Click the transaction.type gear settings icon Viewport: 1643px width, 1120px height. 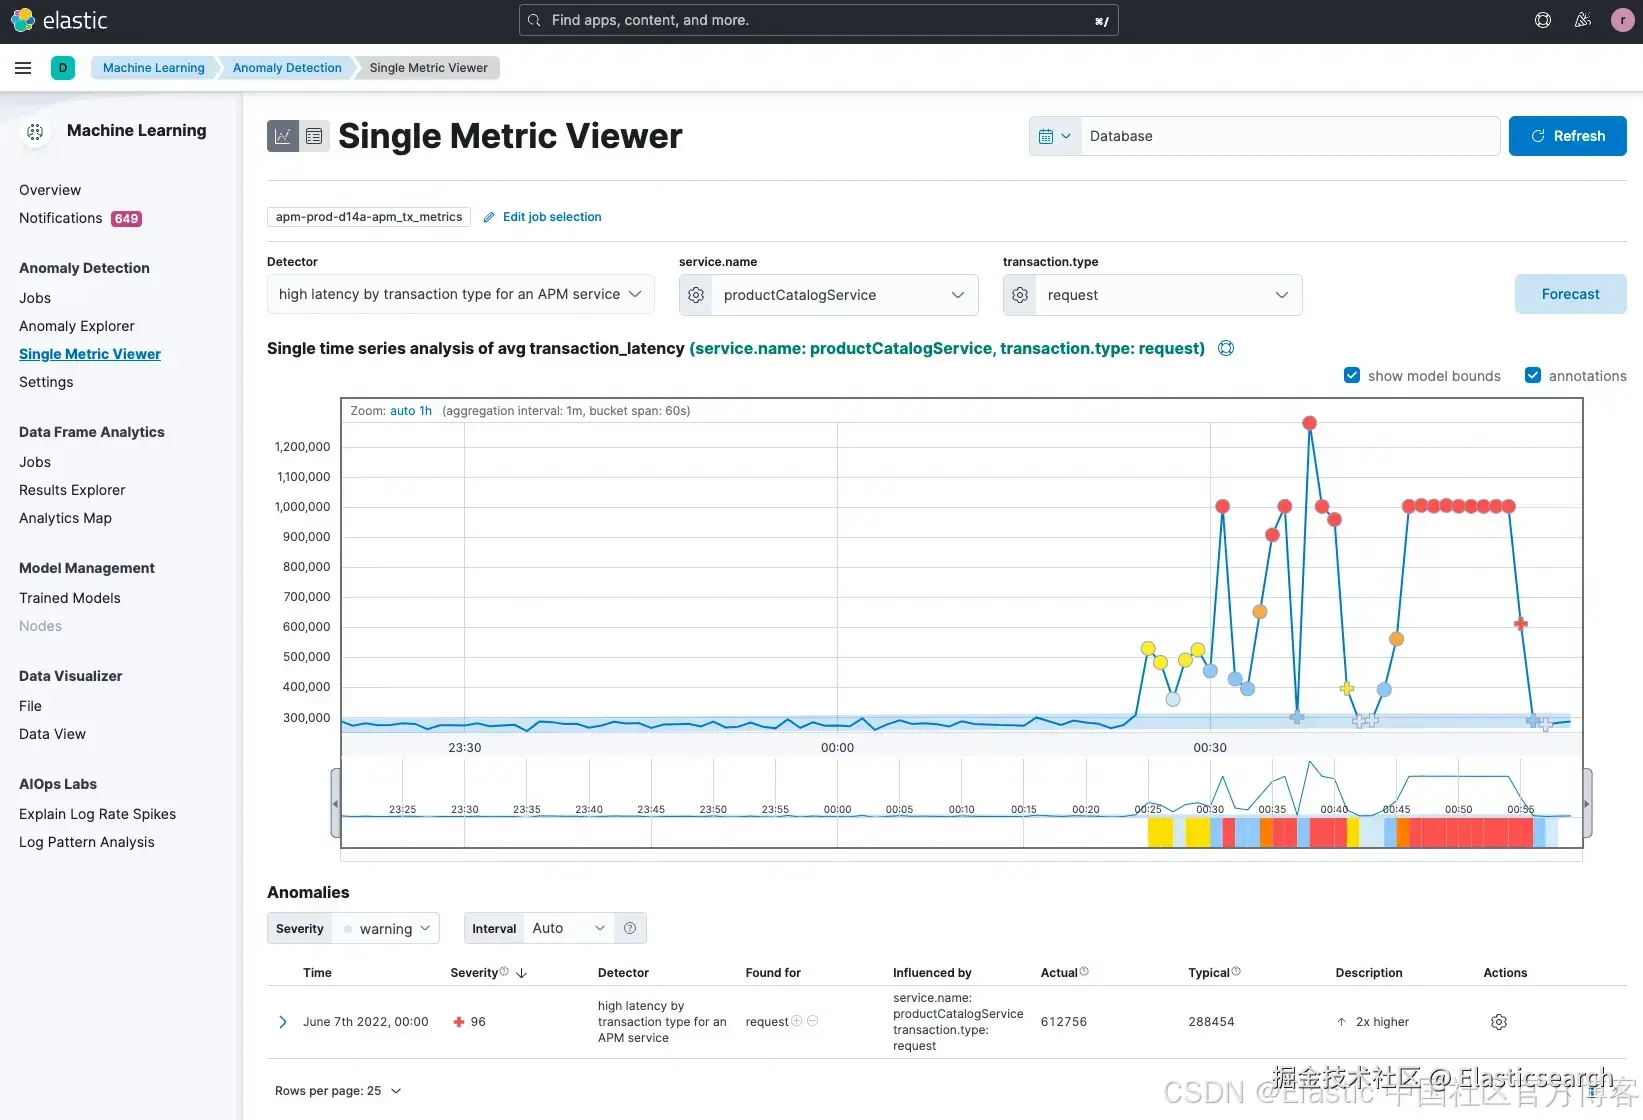pyautogui.click(x=1020, y=295)
